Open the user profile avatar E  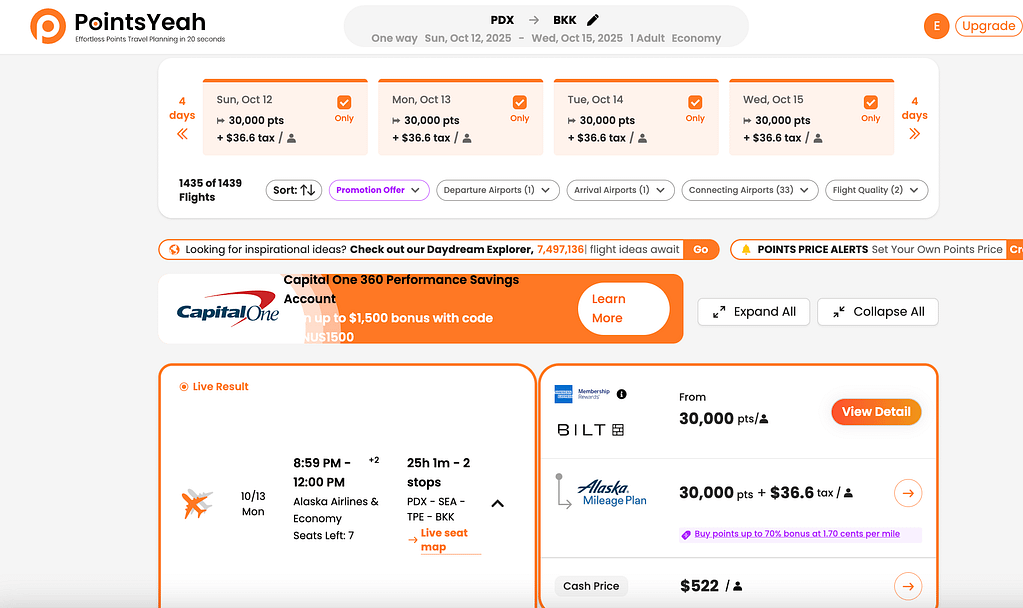pos(936,26)
